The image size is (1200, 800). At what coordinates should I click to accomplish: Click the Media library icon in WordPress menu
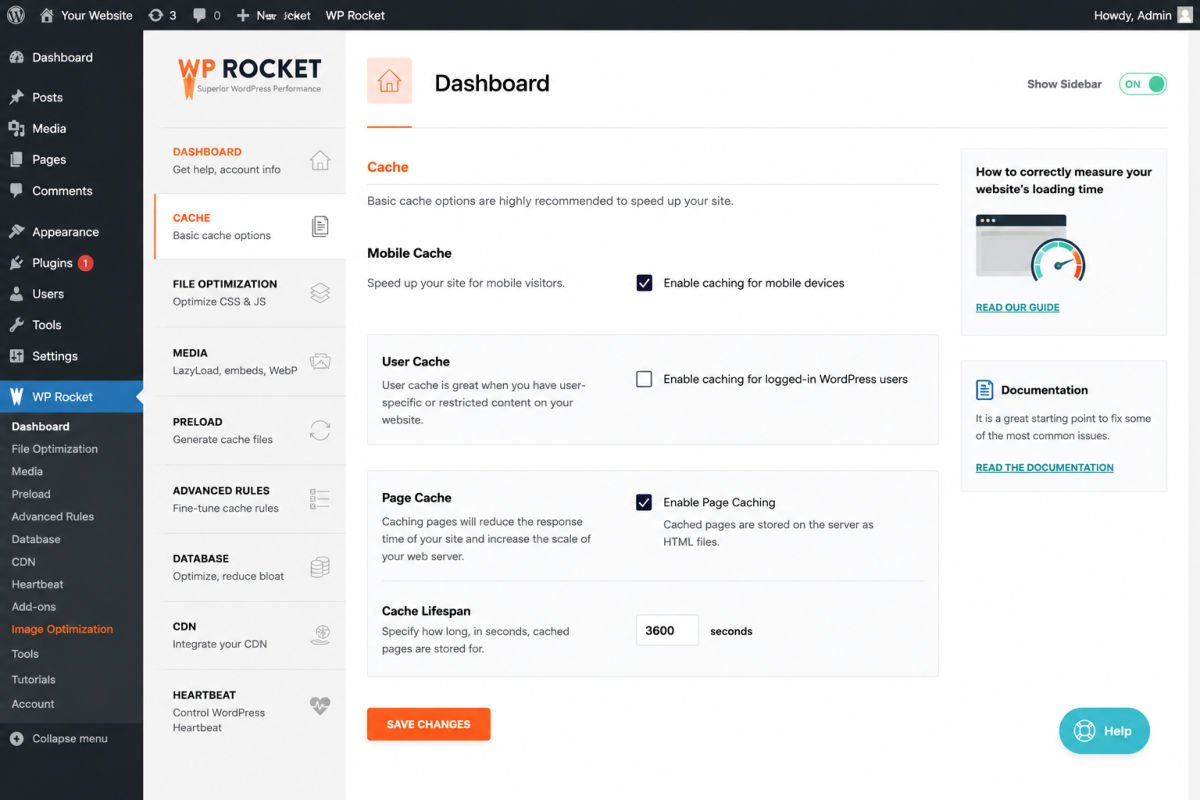(16, 128)
